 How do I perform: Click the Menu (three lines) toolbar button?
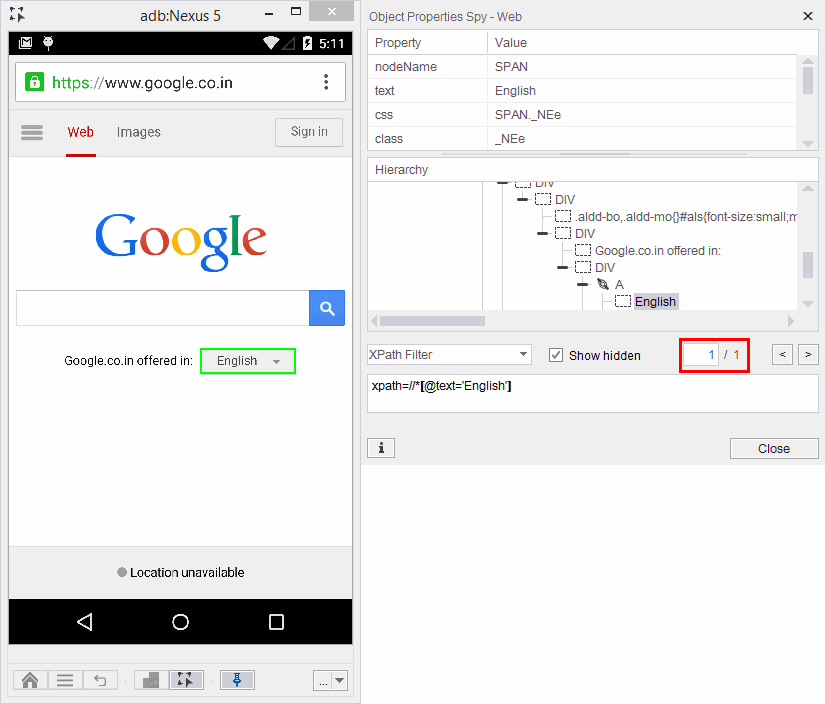[x=65, y=680]
